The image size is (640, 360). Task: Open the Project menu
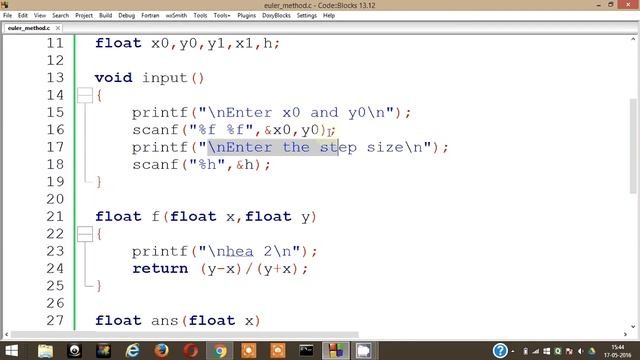[84, 16]
